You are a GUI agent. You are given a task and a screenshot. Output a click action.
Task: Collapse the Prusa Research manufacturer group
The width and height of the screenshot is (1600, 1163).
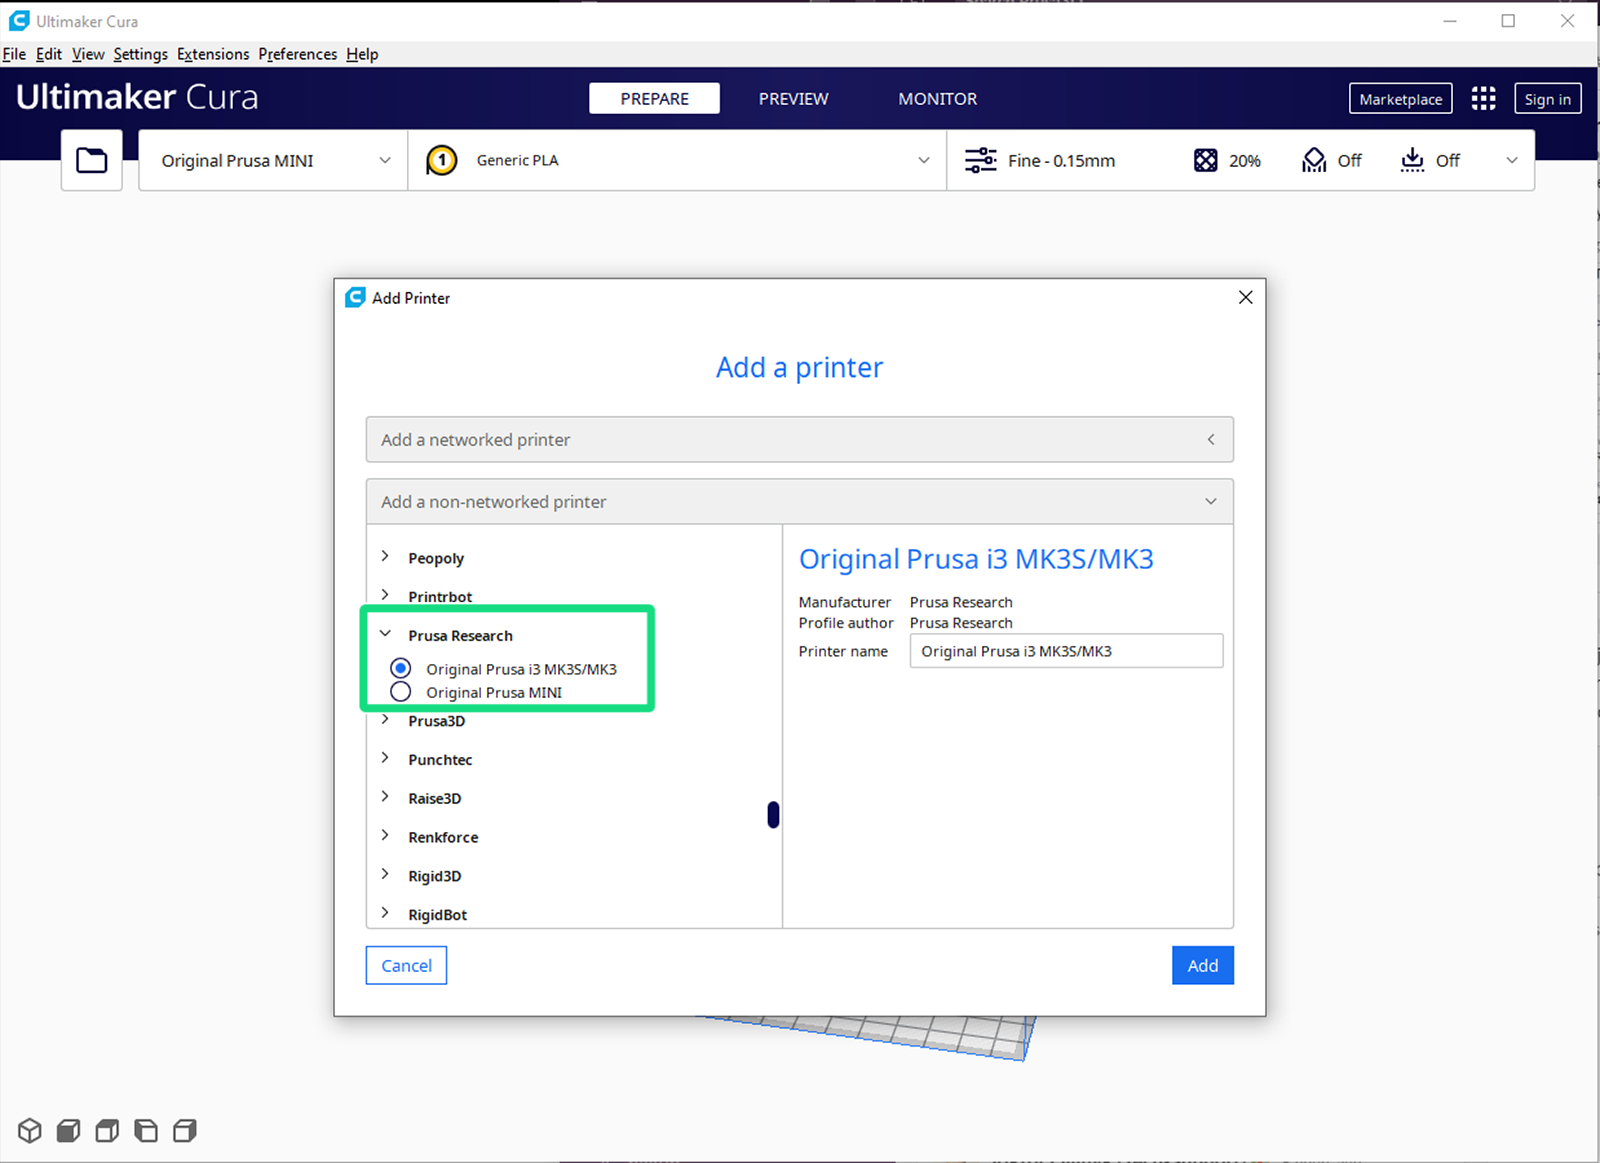385,634
